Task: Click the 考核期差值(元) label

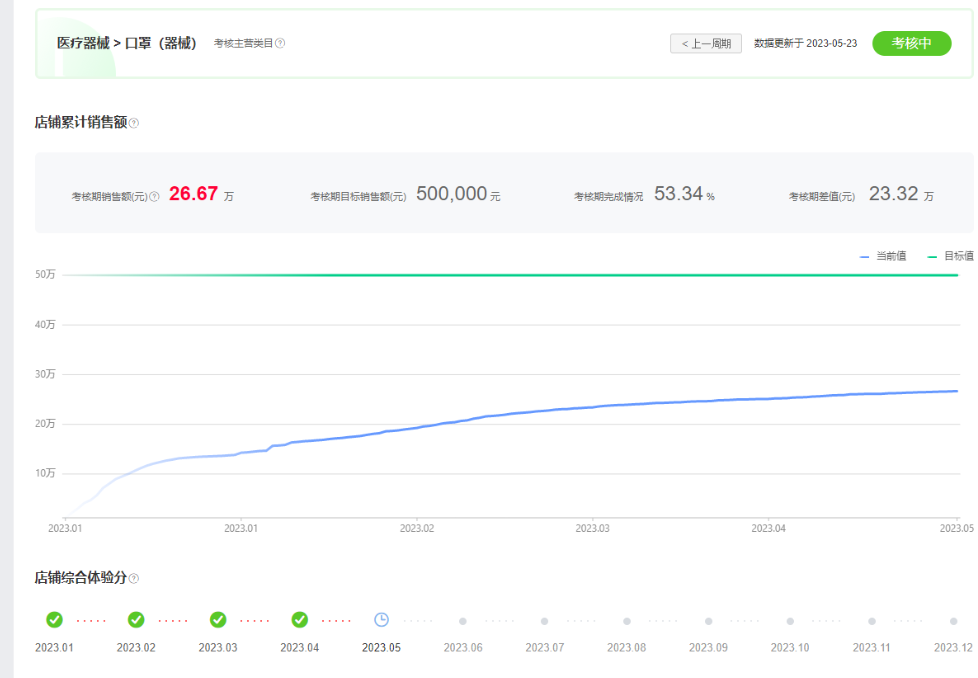Action: point(821,196)
